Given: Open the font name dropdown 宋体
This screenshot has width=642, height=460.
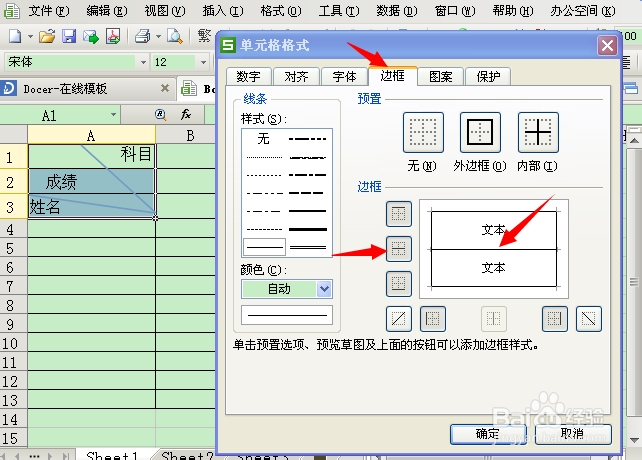Looking at the screenshot, I should (x=143, y=62).
